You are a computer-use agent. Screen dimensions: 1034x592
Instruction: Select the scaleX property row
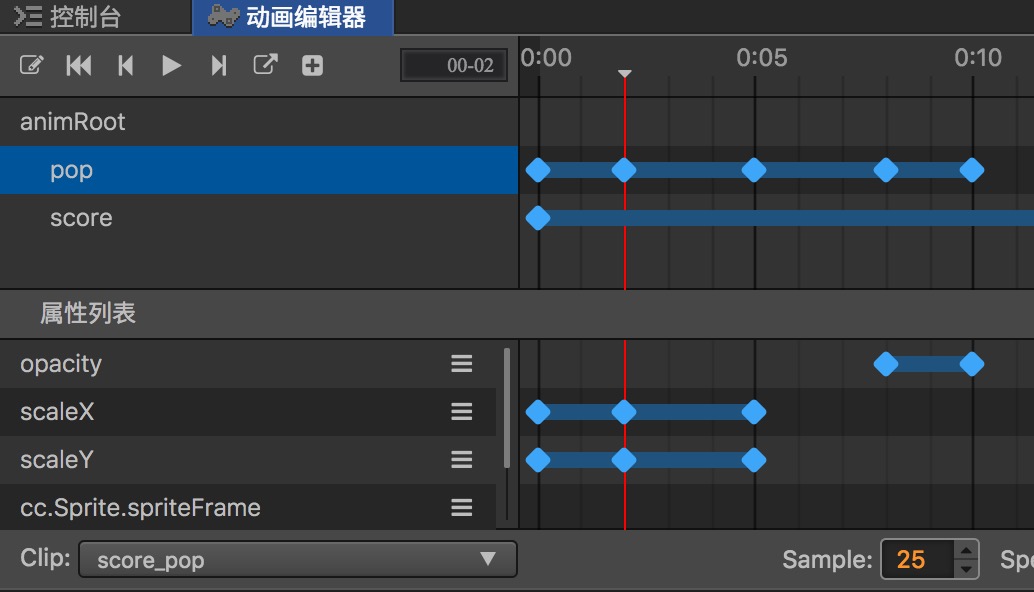248,412
